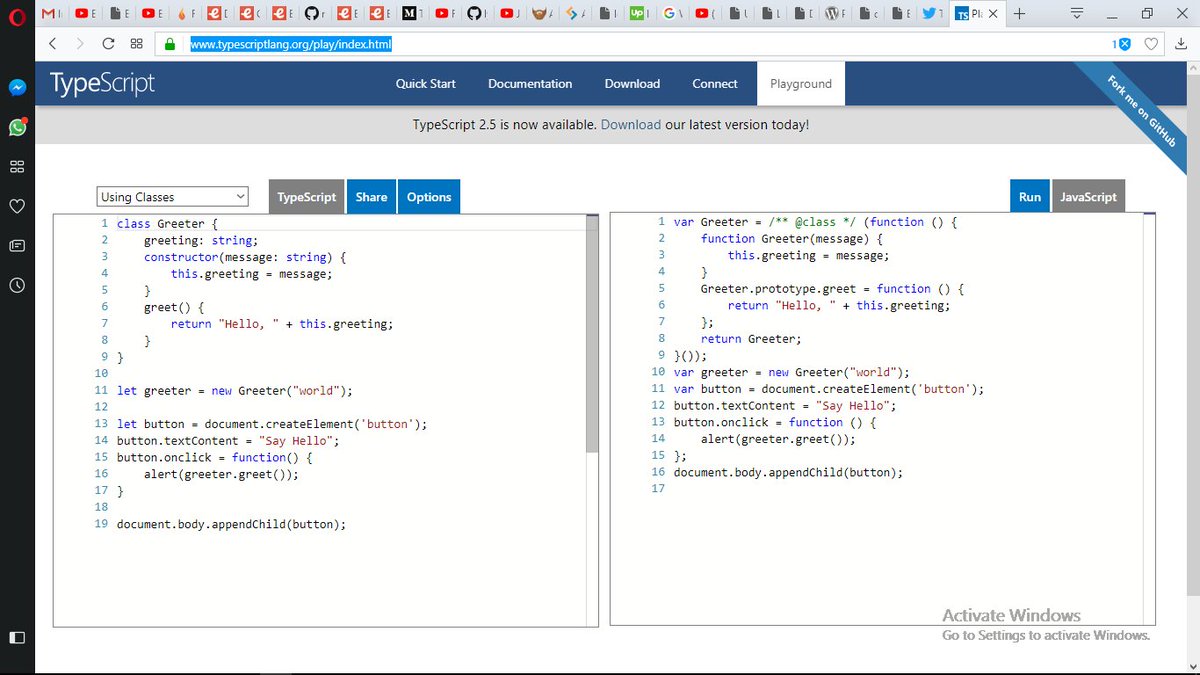The width and height of the screenshot is (1200, 675).
Task: Close the active TypeScript Playground tab
Action: coord(991,14)
